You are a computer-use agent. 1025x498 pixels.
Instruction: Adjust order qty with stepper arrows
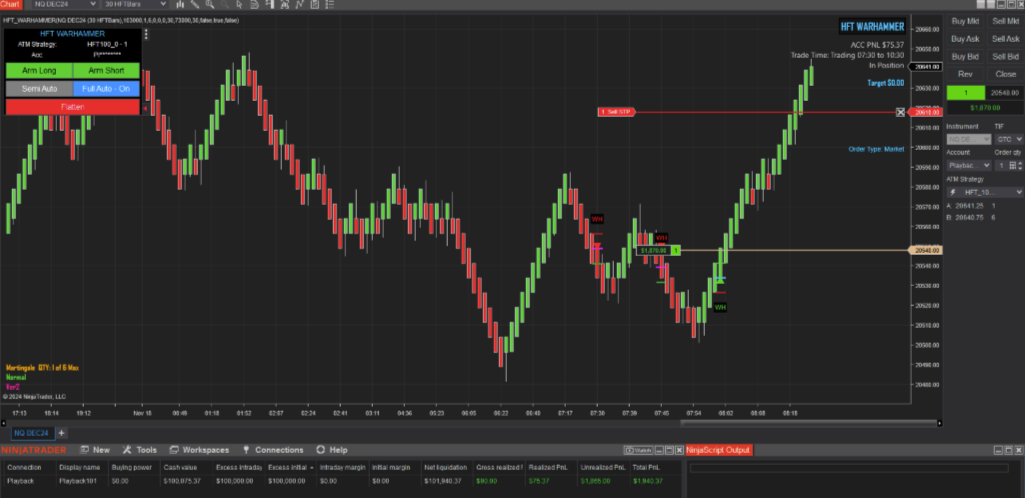1020,165
